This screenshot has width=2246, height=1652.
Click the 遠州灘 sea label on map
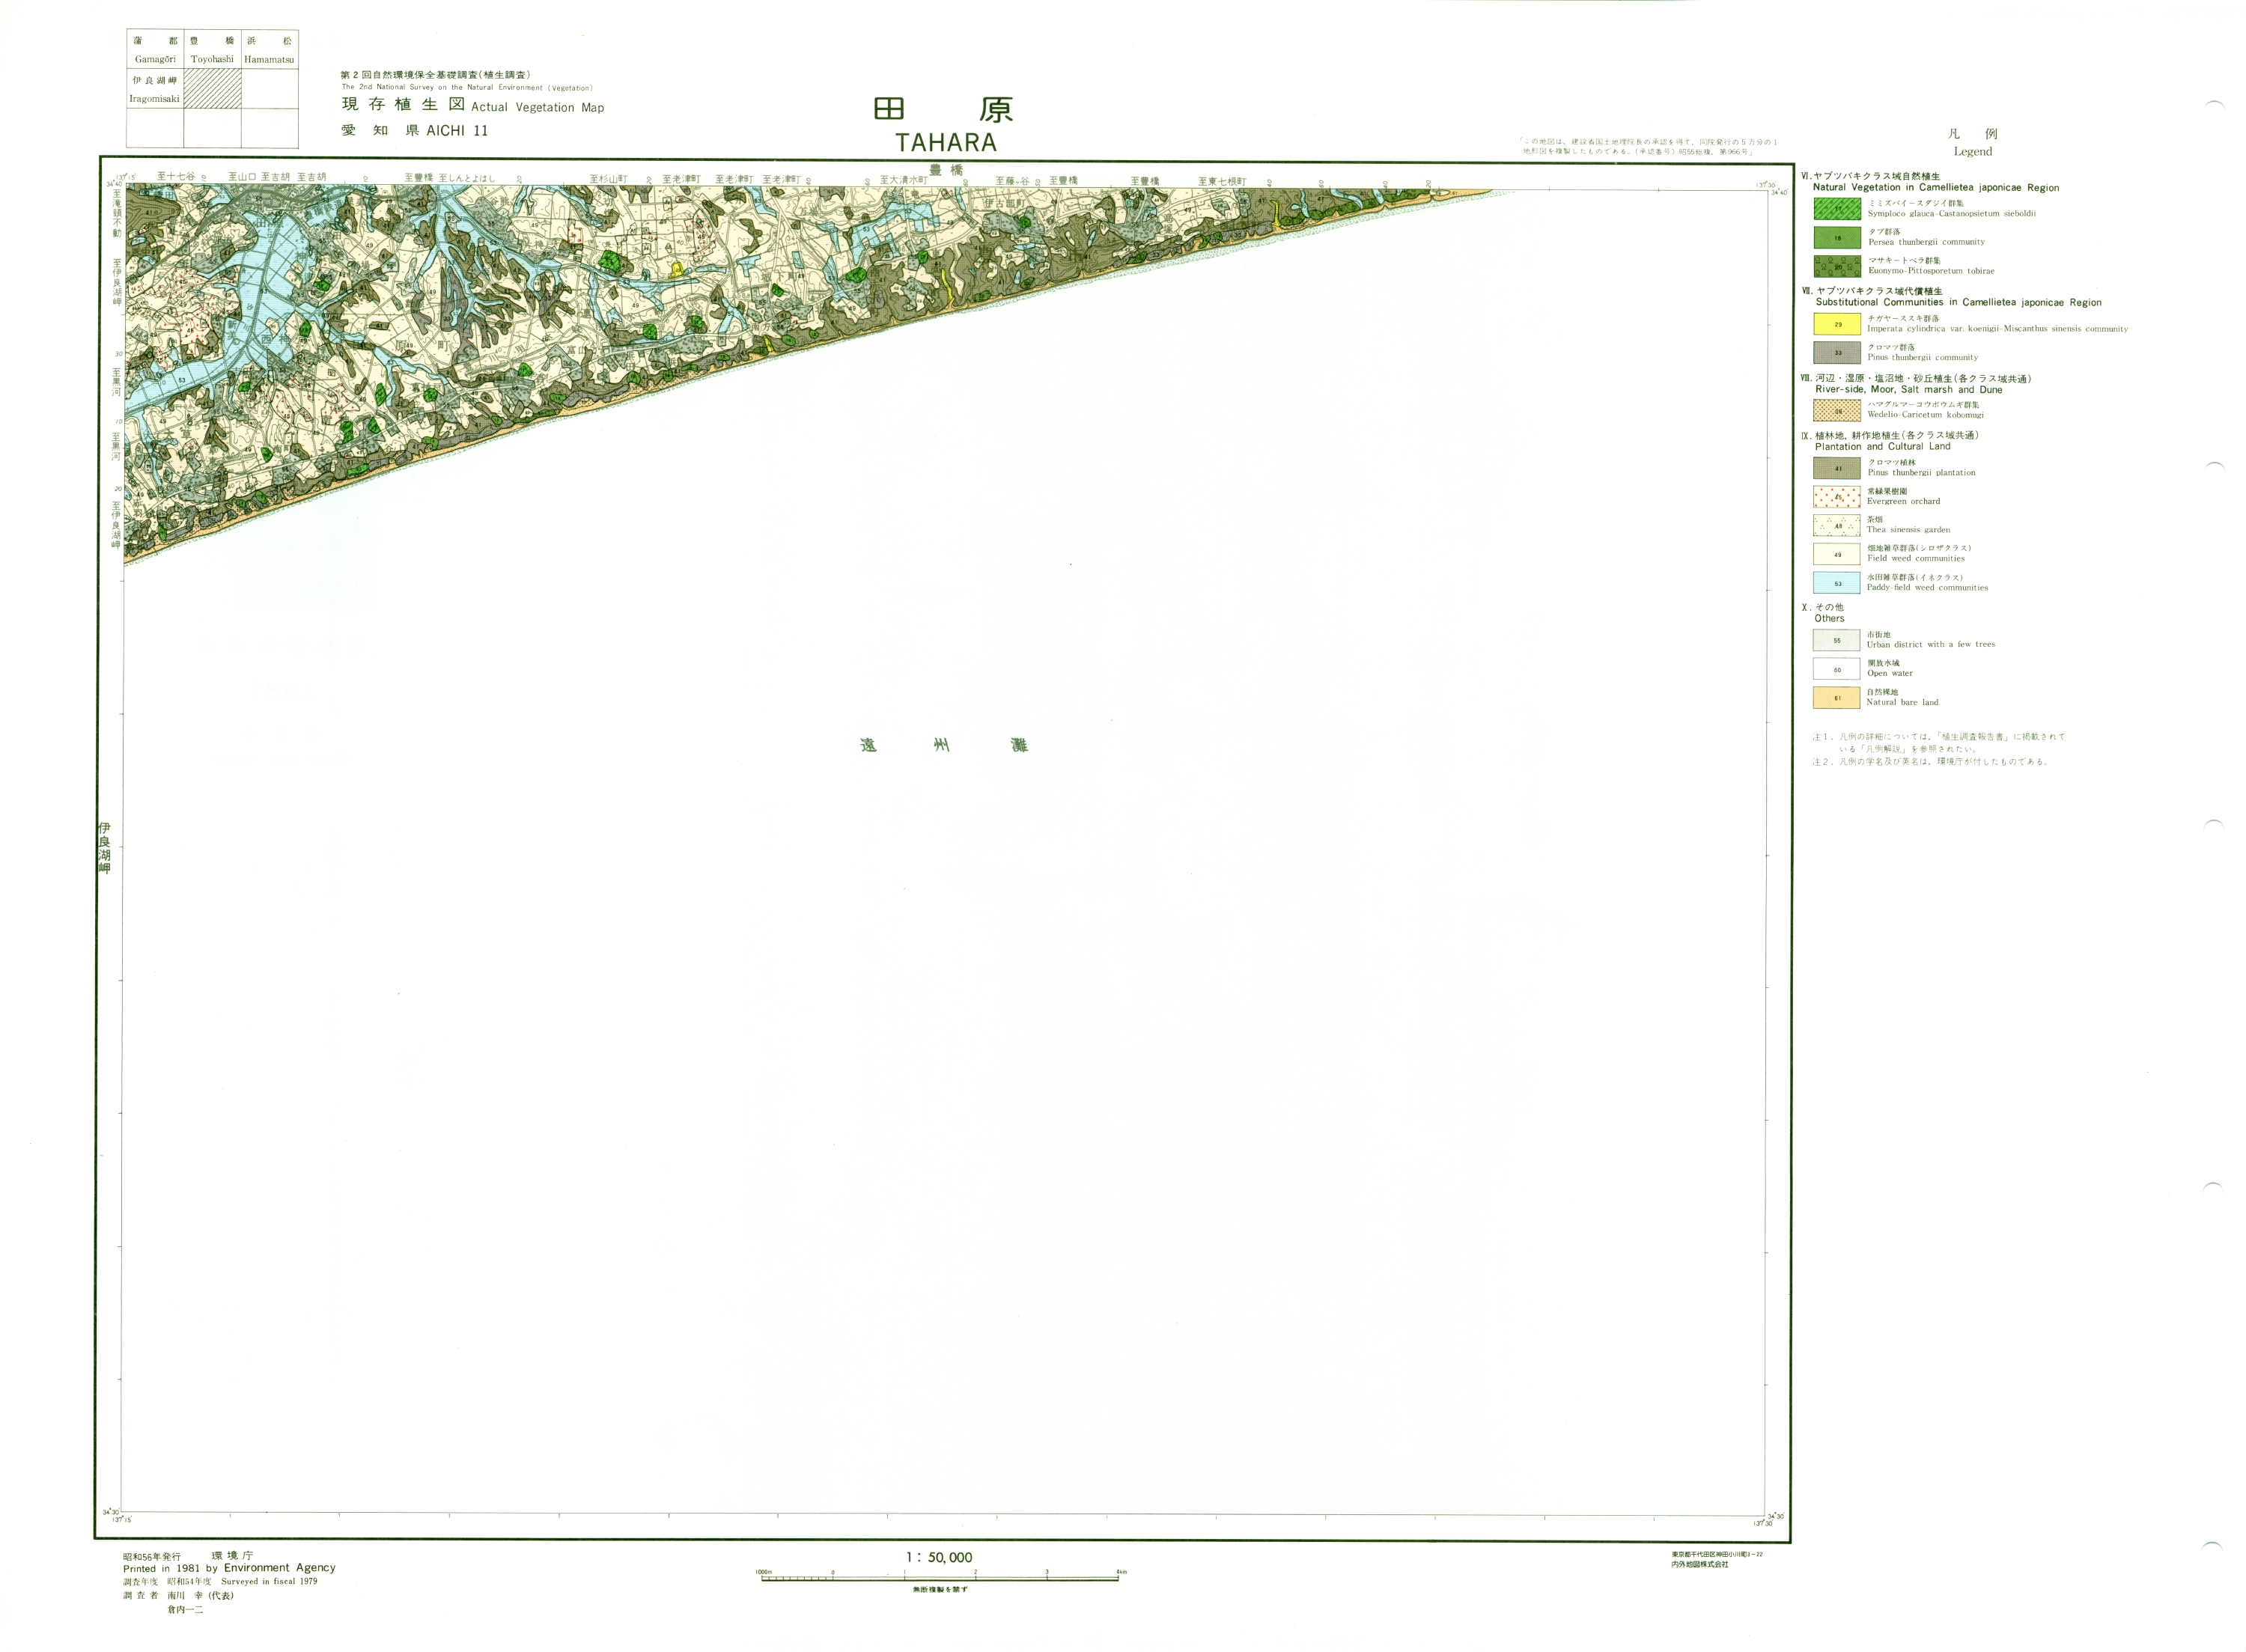943,745
